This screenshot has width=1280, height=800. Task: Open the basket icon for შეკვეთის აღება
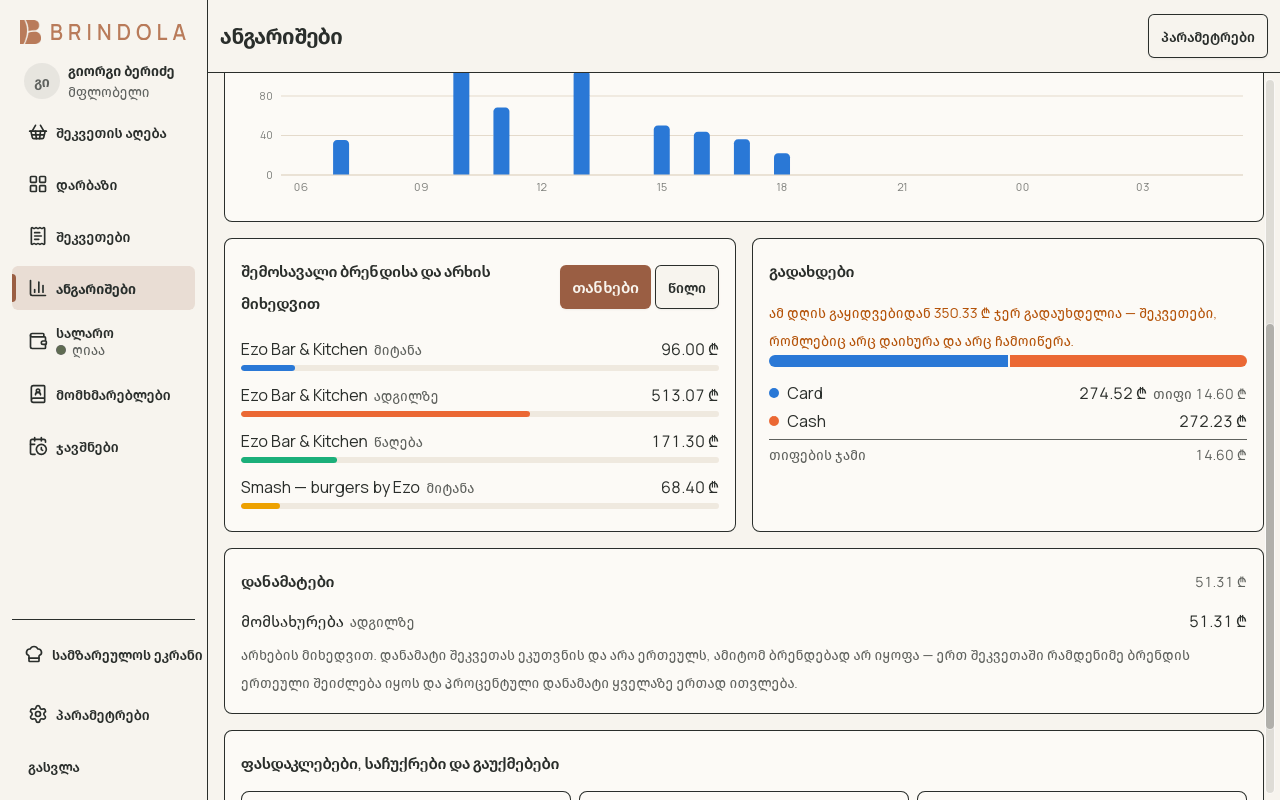(38, 133)
